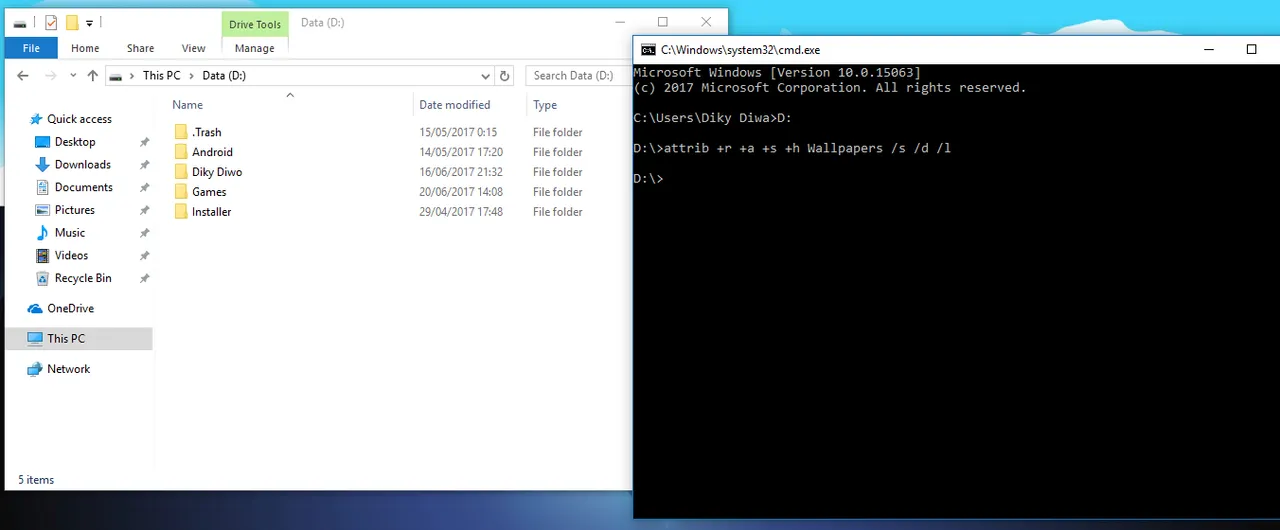This screenshot has height=530, width=1280.
Task: Click the New folder icon in Quick Access Toolbar
Action: tap(72, 23)
